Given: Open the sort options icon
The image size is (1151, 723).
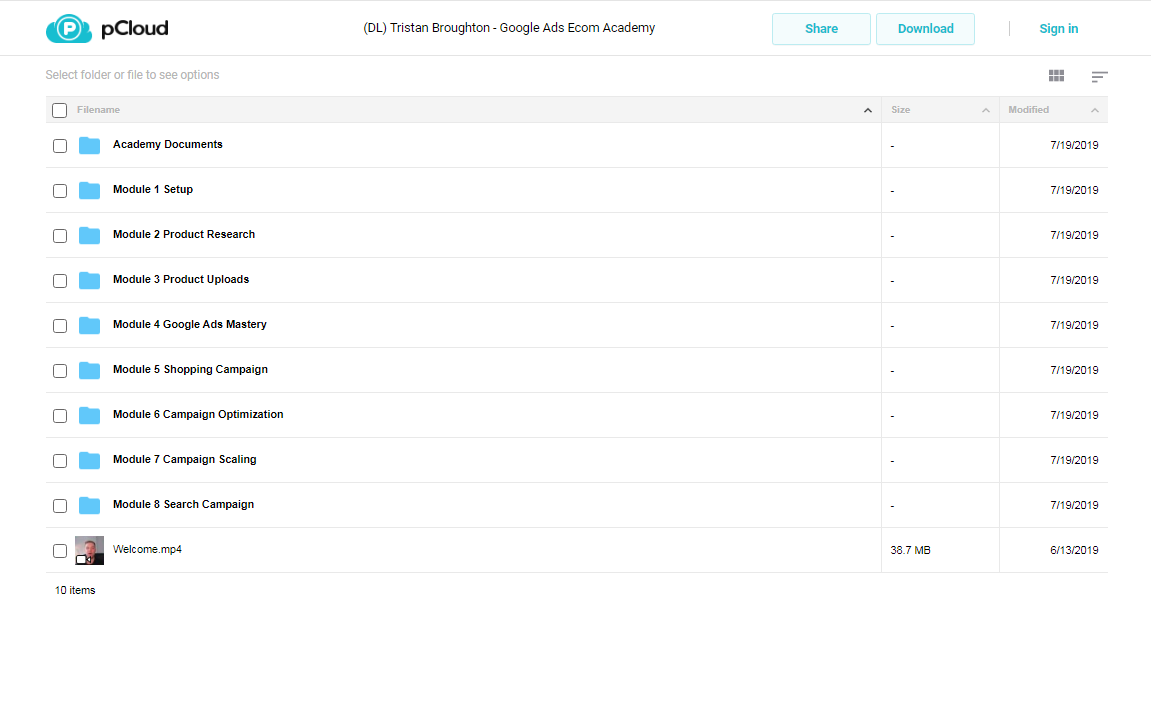Looking at the screenshot, I should tap(1099, 76).
